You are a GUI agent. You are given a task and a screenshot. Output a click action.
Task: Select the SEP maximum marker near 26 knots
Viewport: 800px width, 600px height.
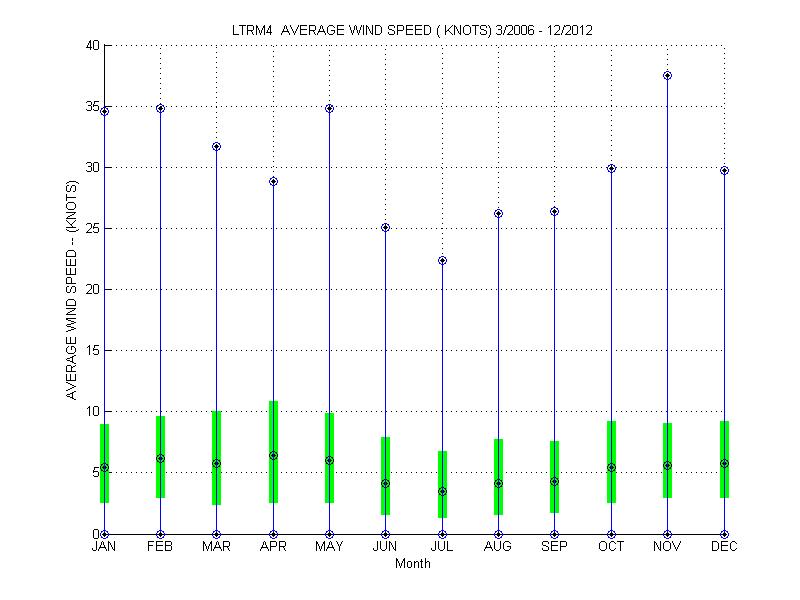[x=555, y=211]
